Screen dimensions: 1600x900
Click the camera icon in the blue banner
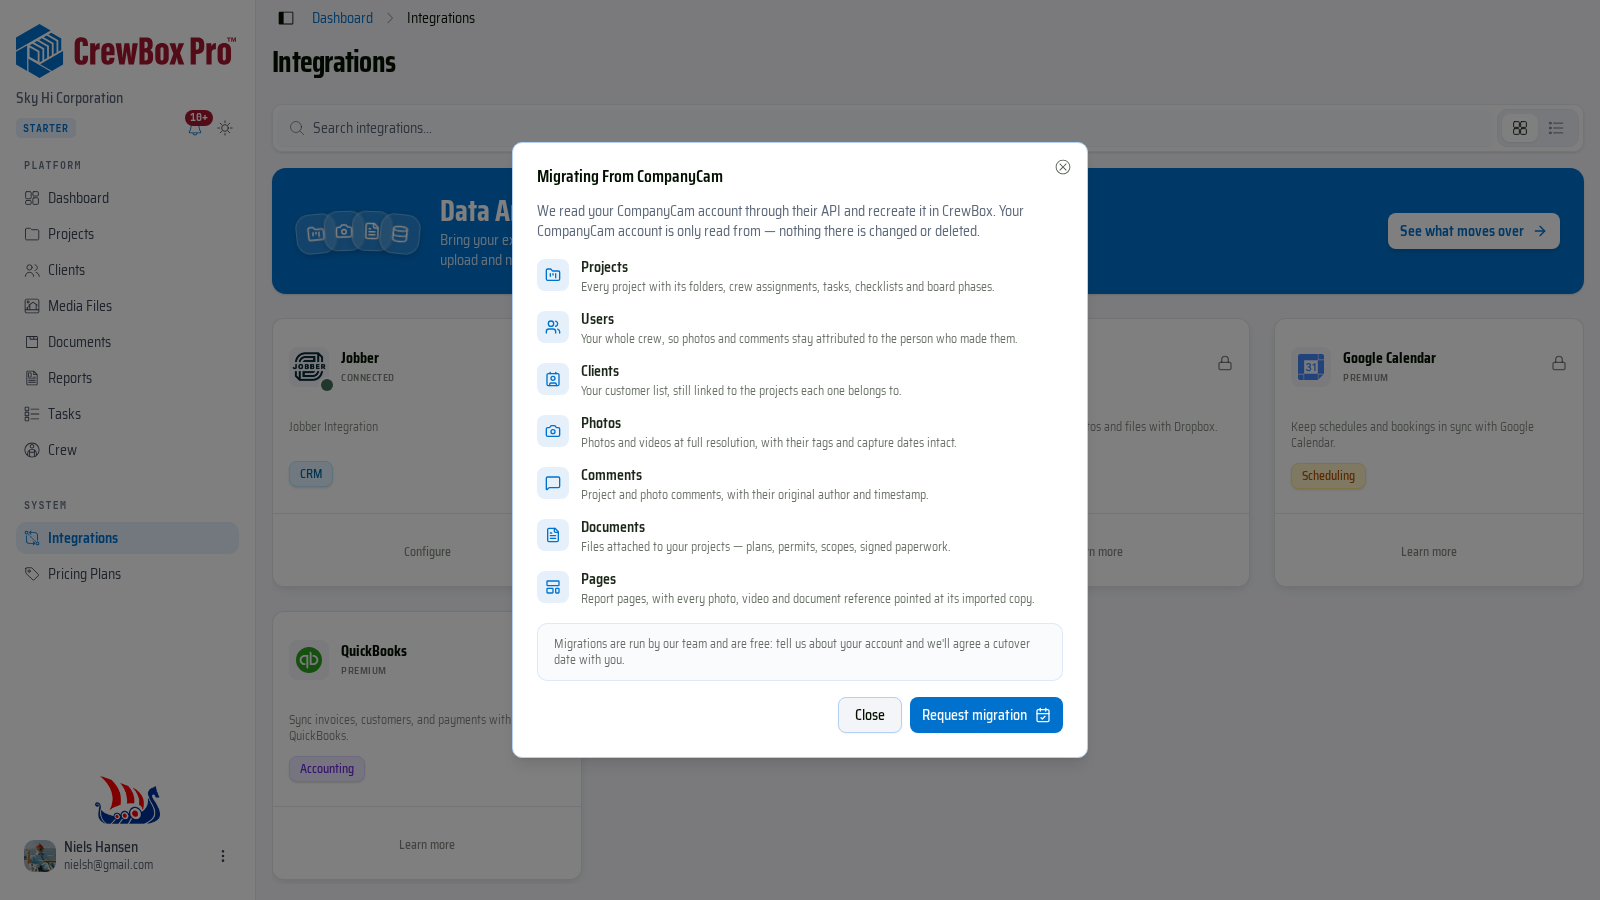click(344, 231)
